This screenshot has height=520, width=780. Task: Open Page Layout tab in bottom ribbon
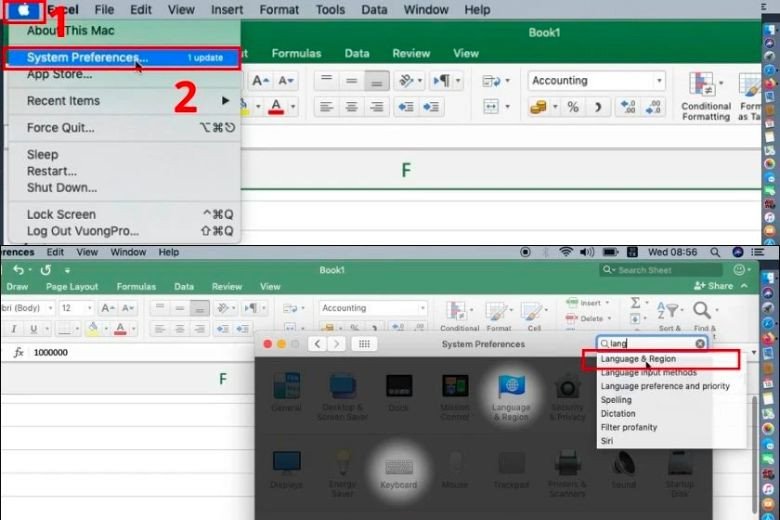pos(72,287)
